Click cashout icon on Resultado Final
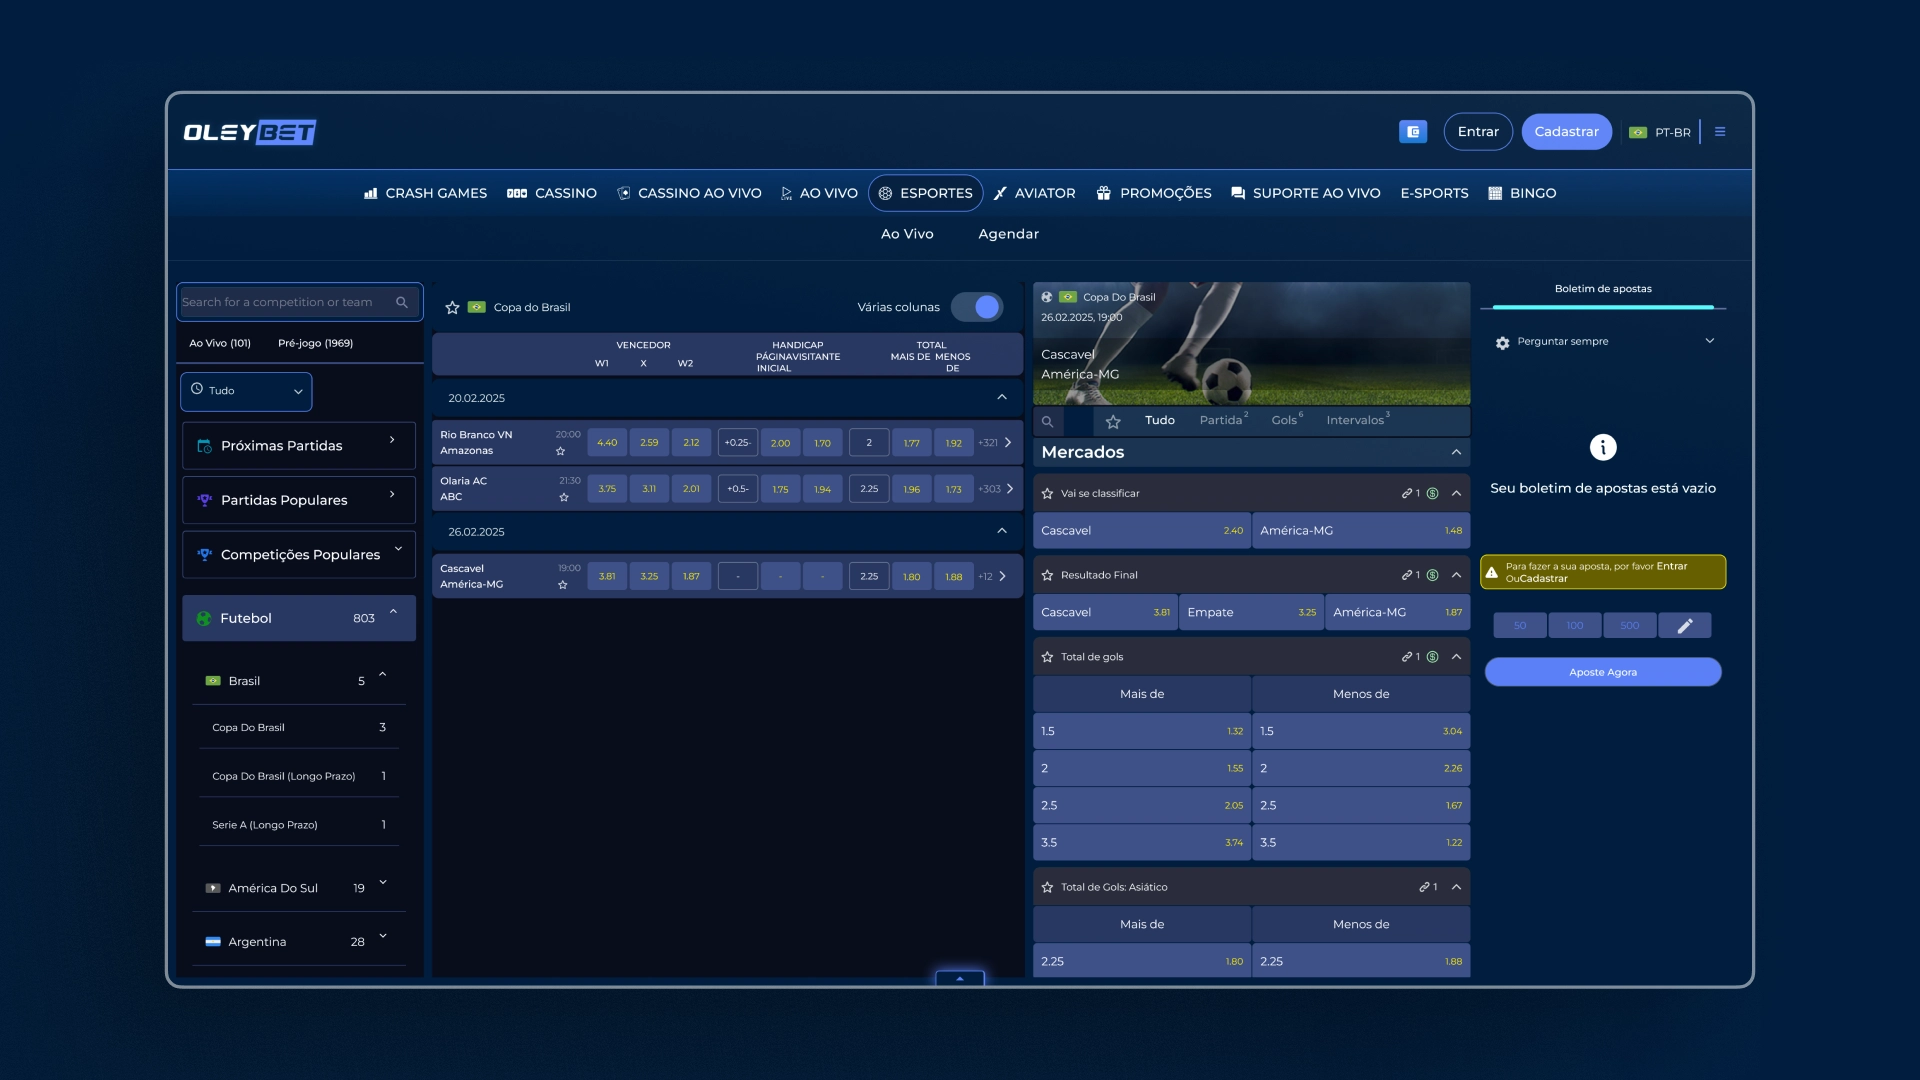The width and height of the screenshot is (1920, 1080). pos(1432,575)
